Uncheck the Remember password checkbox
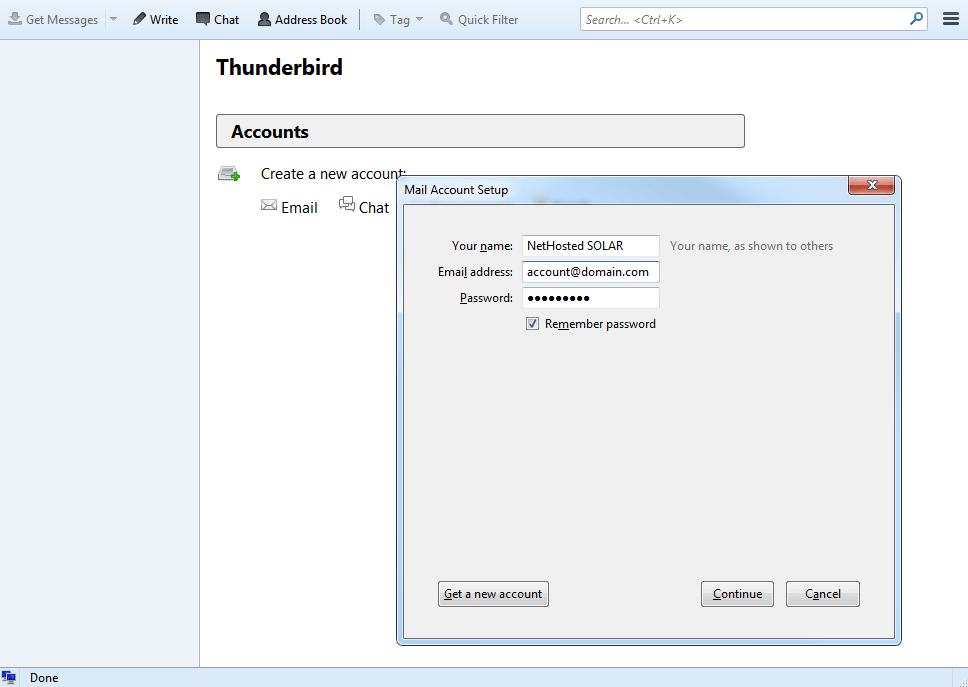 point(532,324)
